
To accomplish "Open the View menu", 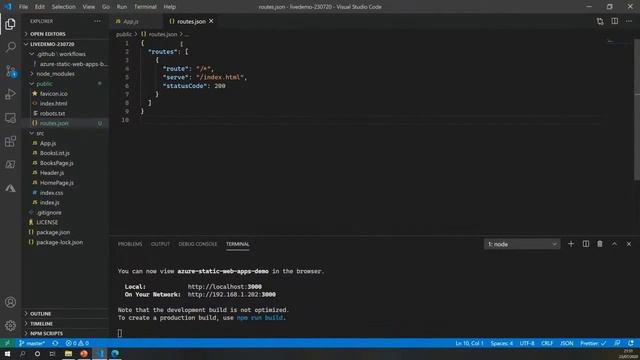I will (89, 7).
